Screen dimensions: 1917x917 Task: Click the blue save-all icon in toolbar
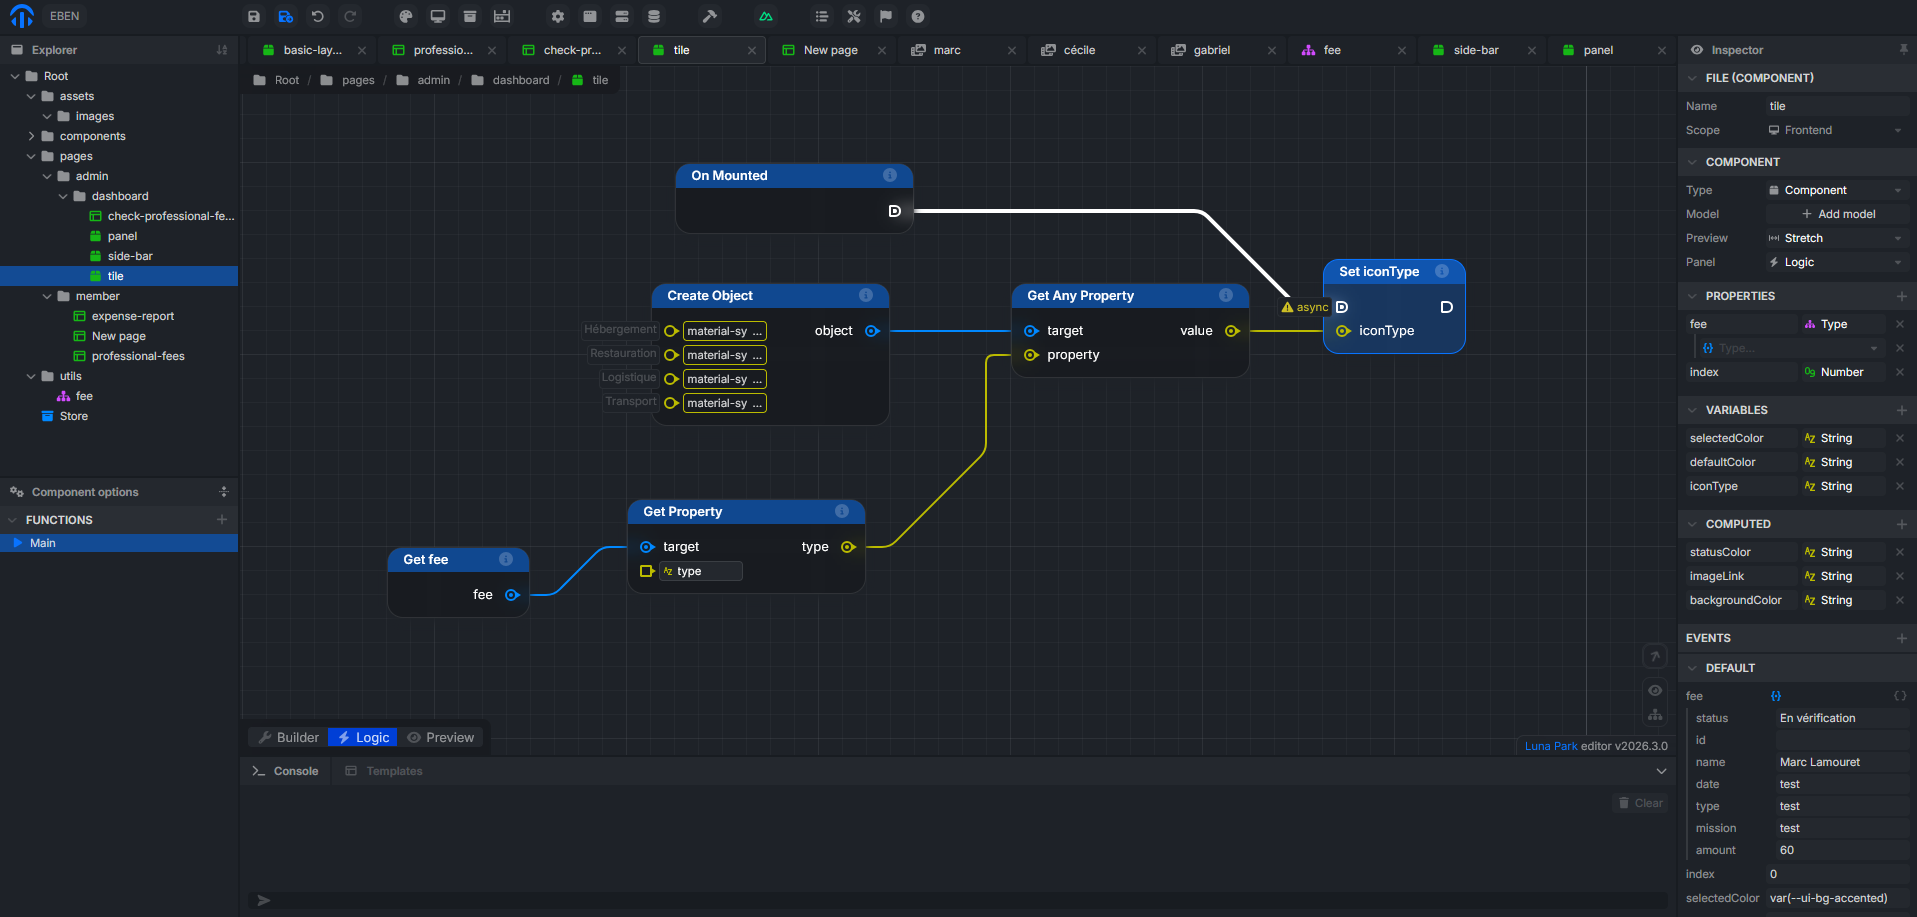click(x=286, y=16)
